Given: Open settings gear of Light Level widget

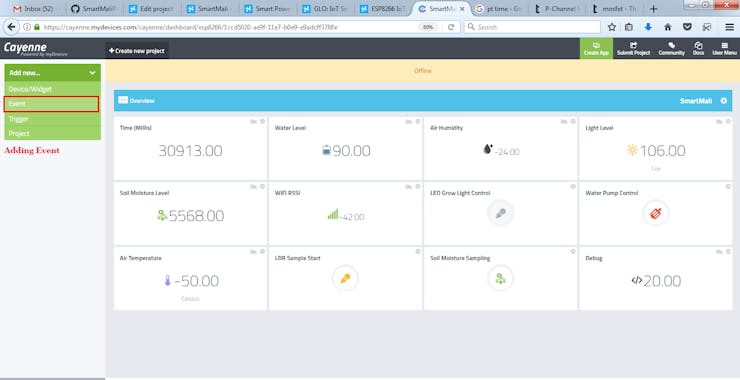Looking at the screenshot, I should coord(728,121).
